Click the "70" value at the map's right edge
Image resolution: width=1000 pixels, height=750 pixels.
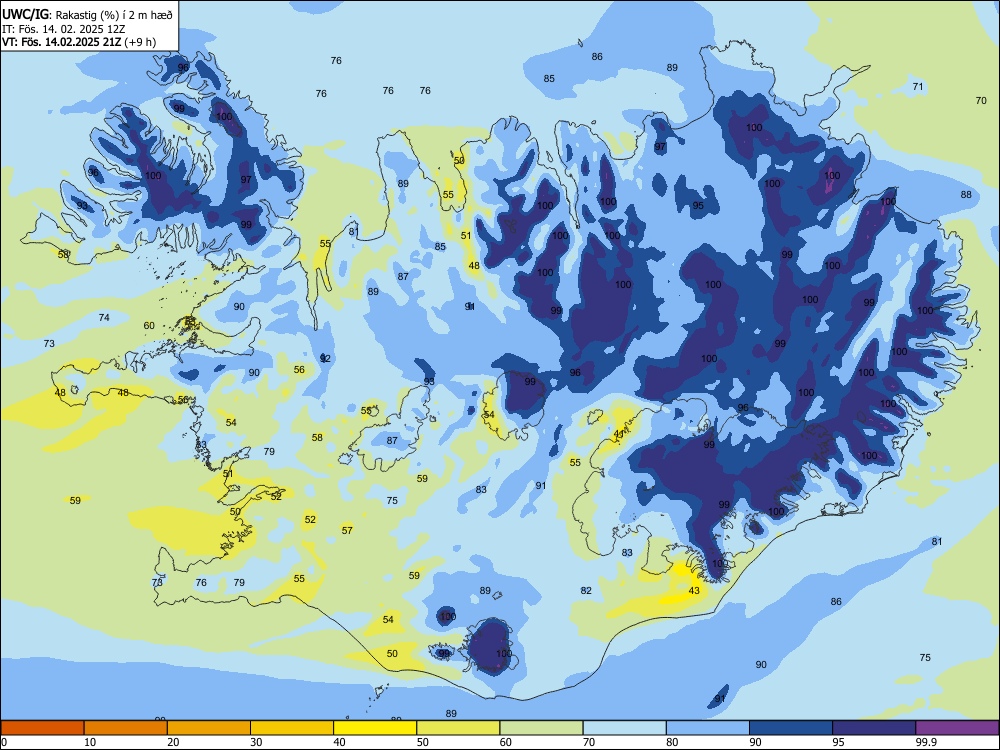click(x=981, y=100)
